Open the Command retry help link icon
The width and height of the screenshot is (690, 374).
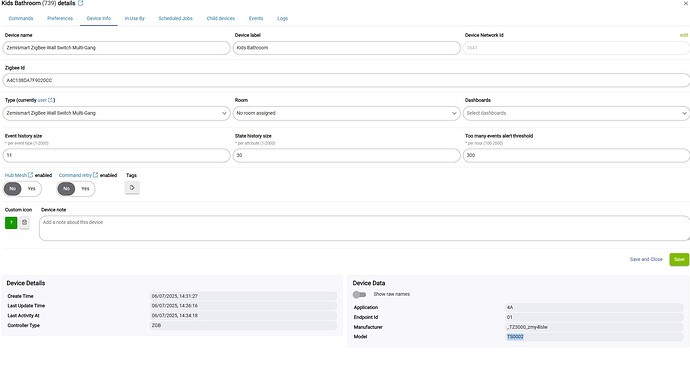[95, 175]
